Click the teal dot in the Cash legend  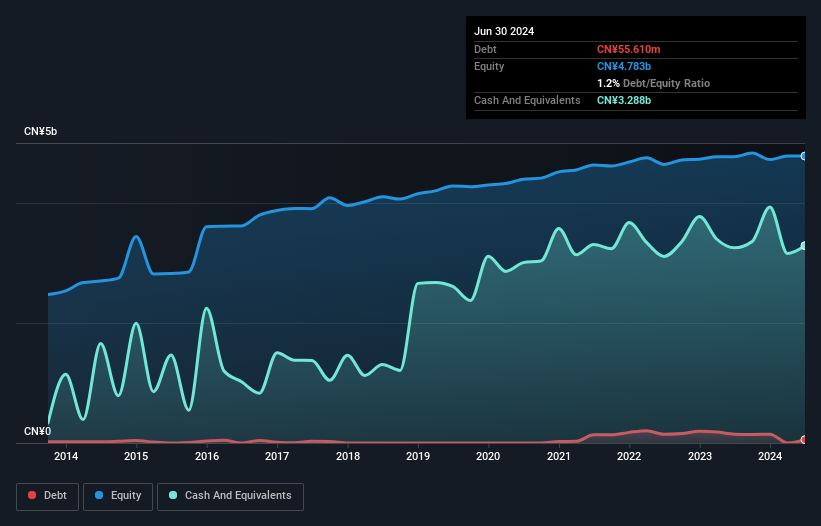[173, 496]
